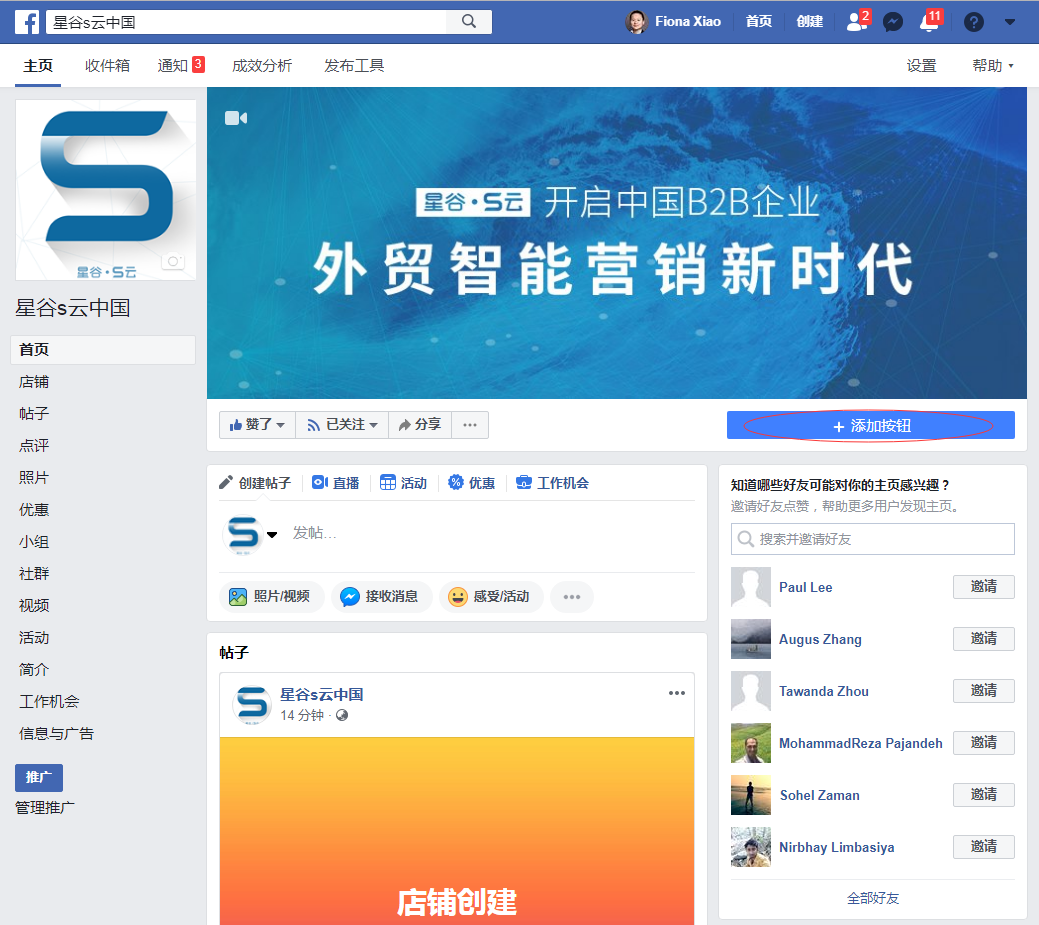Expand the 已关注 follow settings dropdown
The image size is (1039, 925).
pos(341,424)
